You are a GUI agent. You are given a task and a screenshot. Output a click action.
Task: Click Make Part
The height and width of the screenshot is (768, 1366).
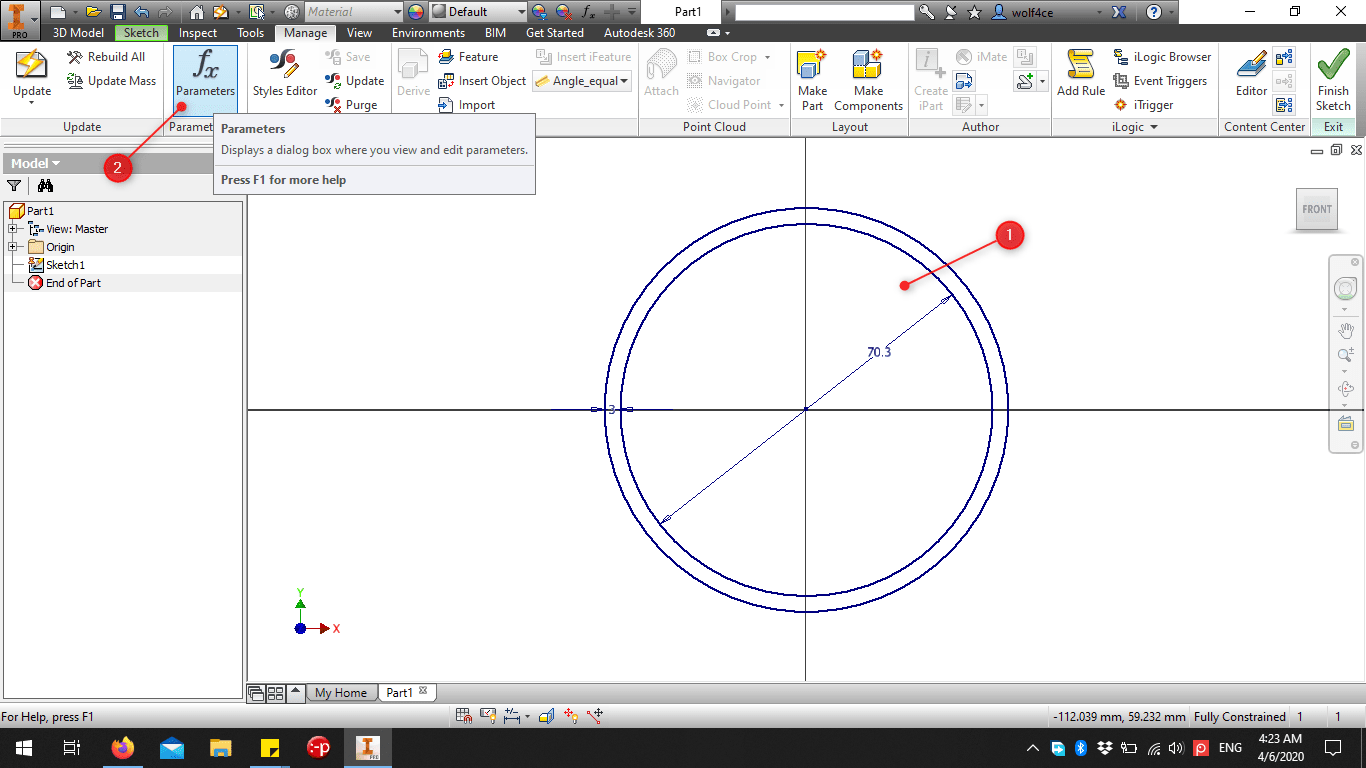[x=813, y=80]
